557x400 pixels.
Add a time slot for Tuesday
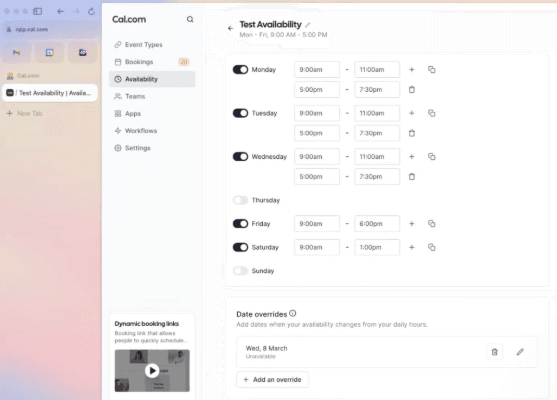pos(412,113)
